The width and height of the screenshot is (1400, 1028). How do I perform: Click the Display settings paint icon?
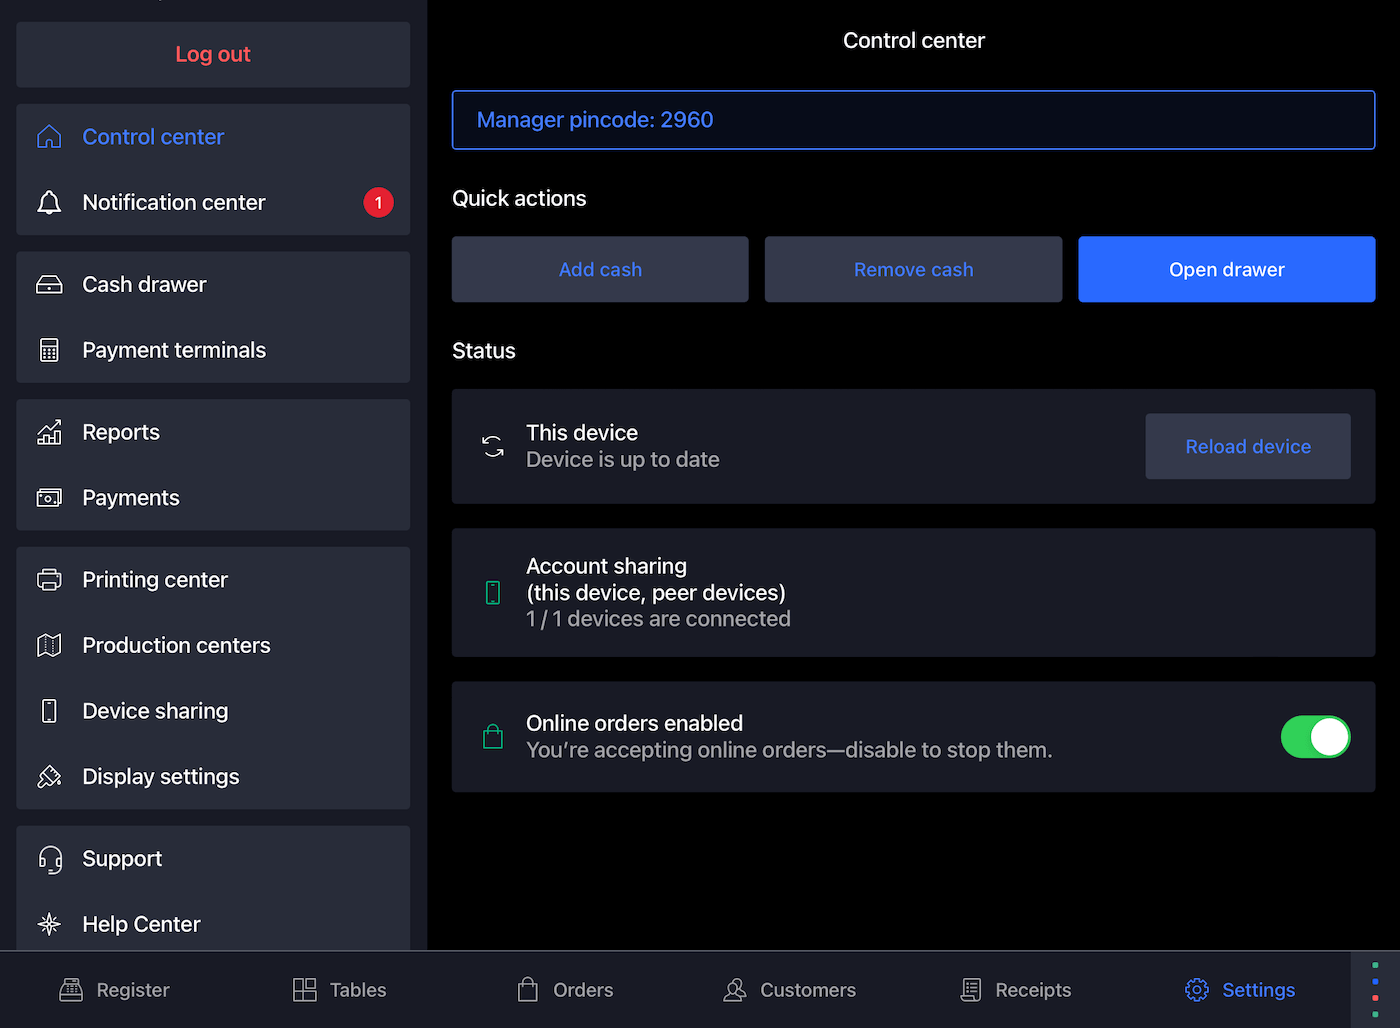(x=49, y=777)
